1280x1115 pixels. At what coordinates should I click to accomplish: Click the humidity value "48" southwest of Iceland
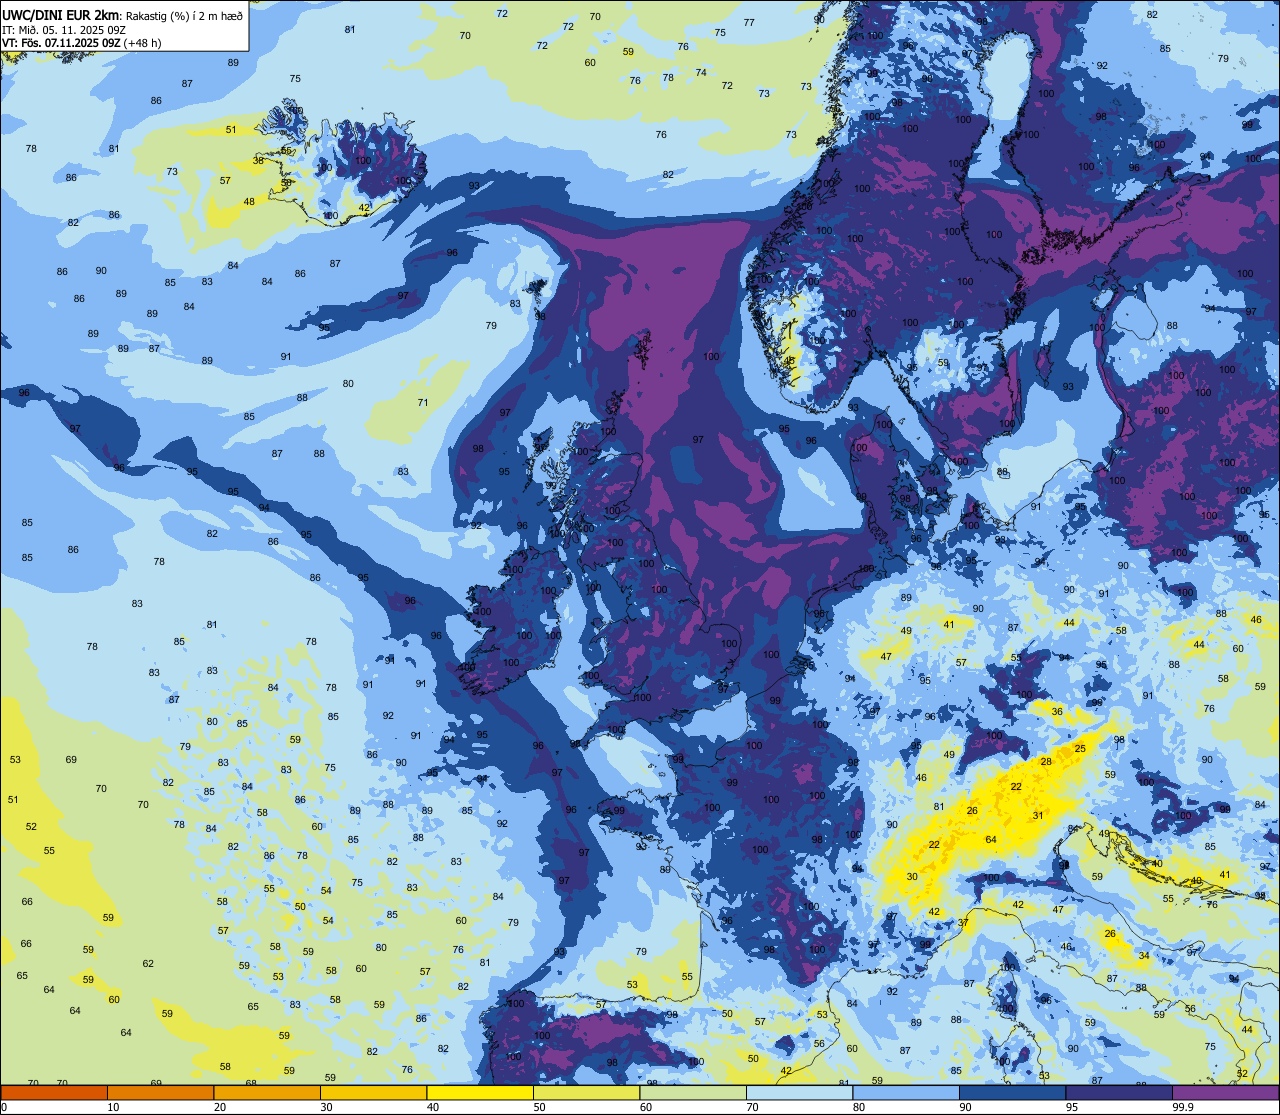tap(249, 202)
